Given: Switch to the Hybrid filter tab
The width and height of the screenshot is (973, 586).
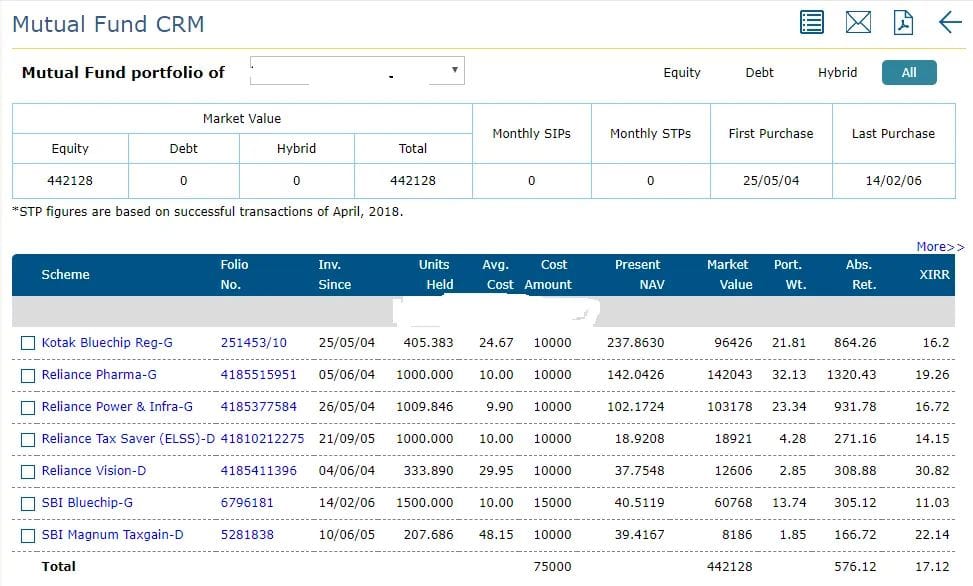Looking at the screenshot, I should 837,73.
